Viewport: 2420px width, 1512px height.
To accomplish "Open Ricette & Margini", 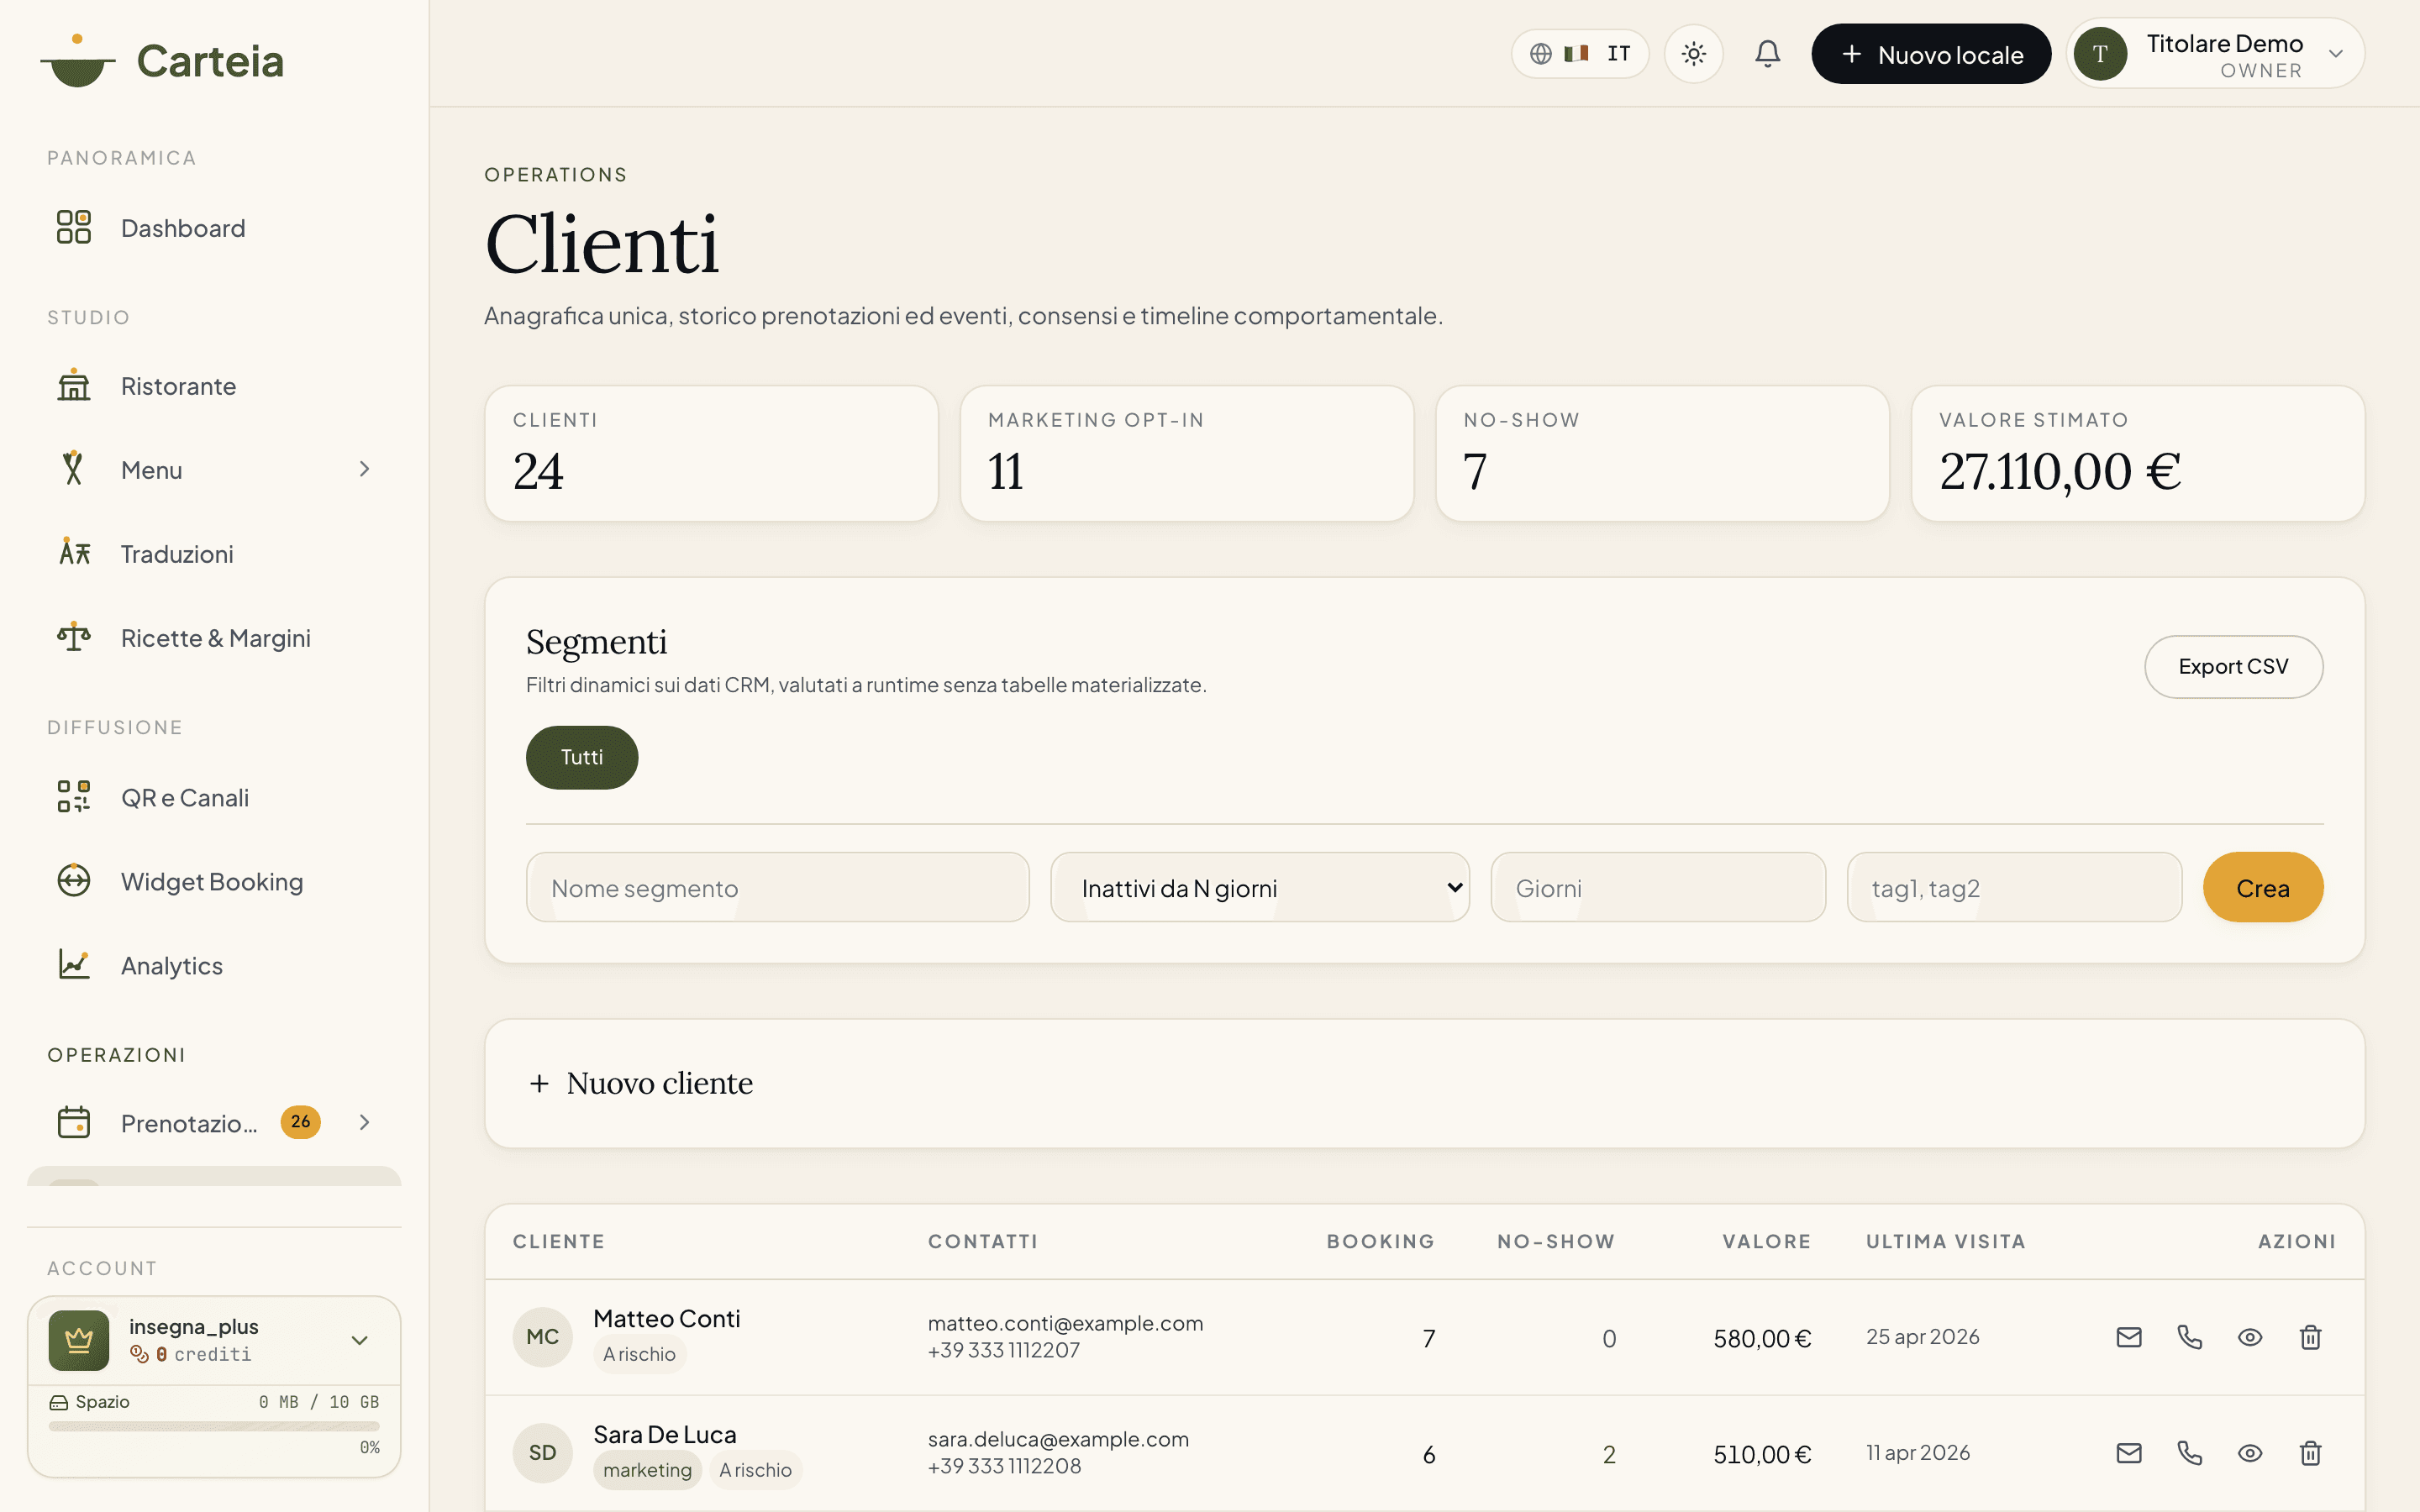I will click(214, 638).
